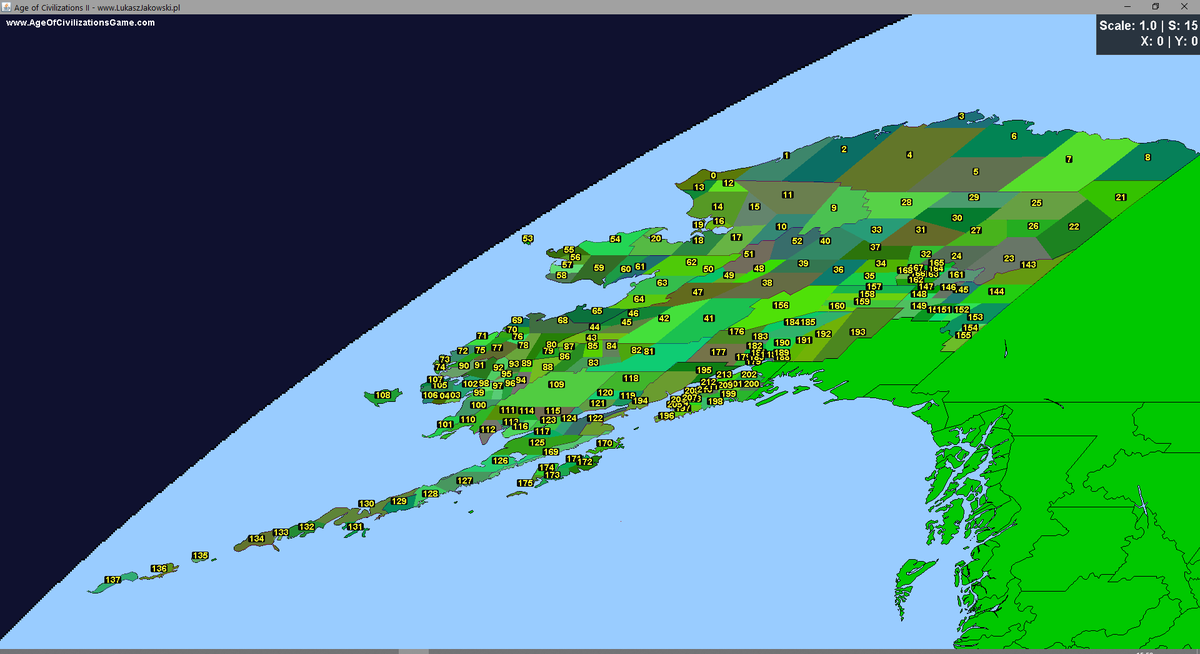The image size is (1200, 654).
Task: Select province label 6
Action: point(1014,136)
